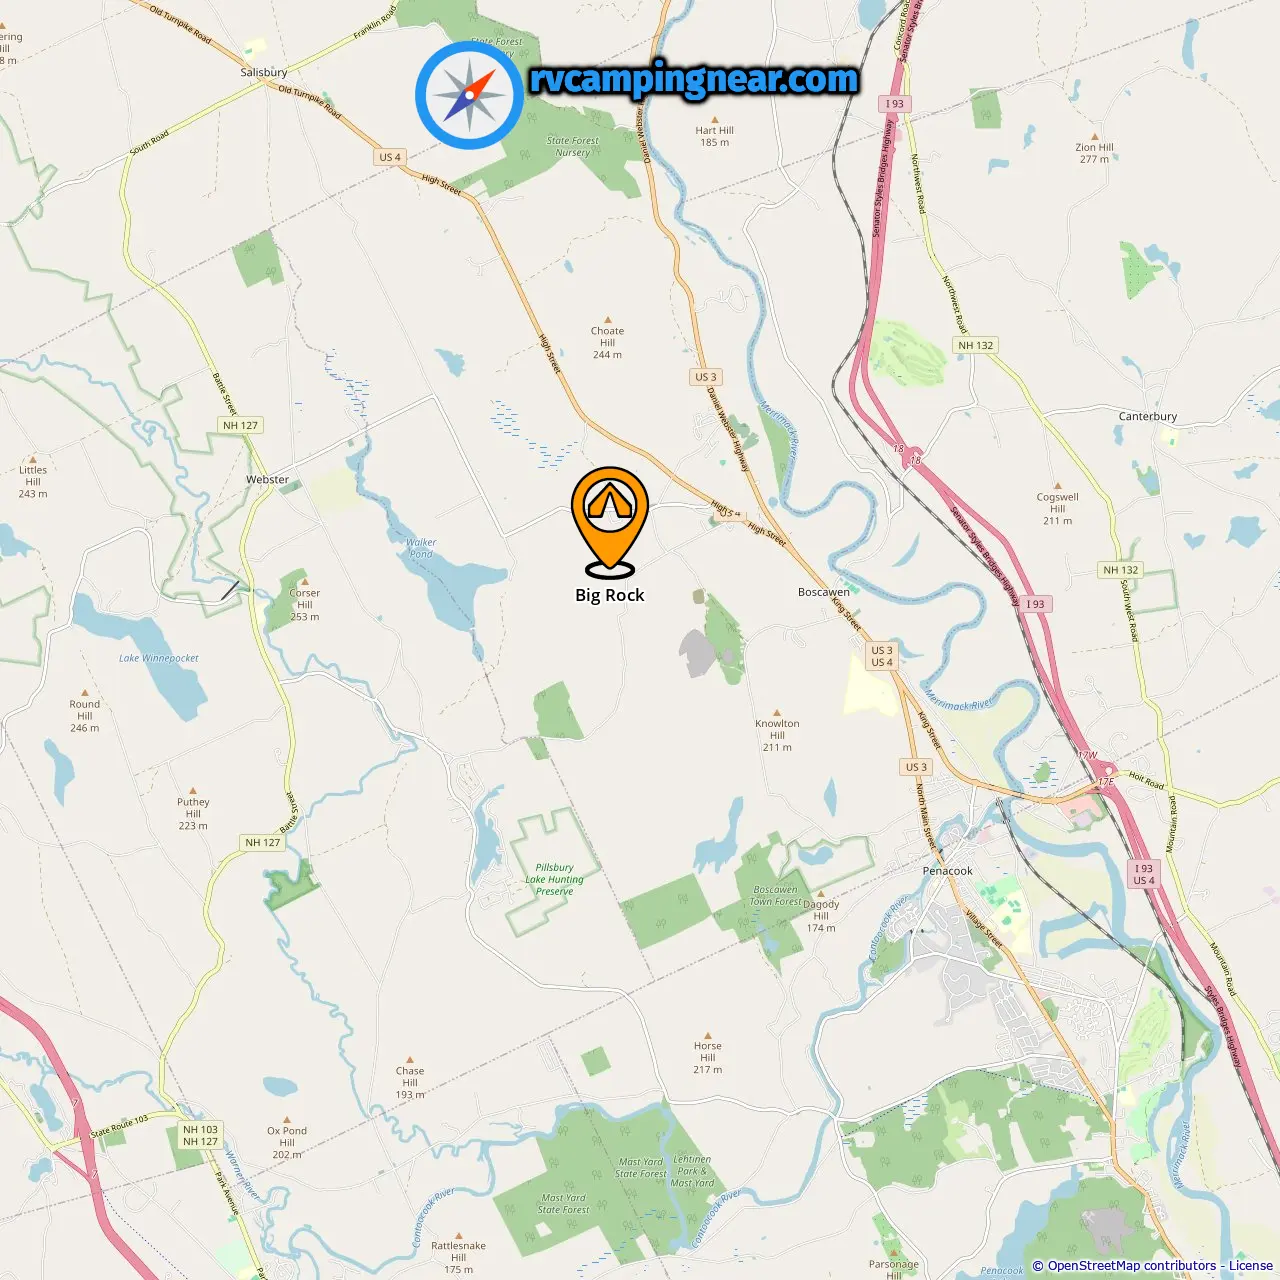1280x1280 pixels.
Task: Click the I 93 highway shield near top
Action: (894, 104)
